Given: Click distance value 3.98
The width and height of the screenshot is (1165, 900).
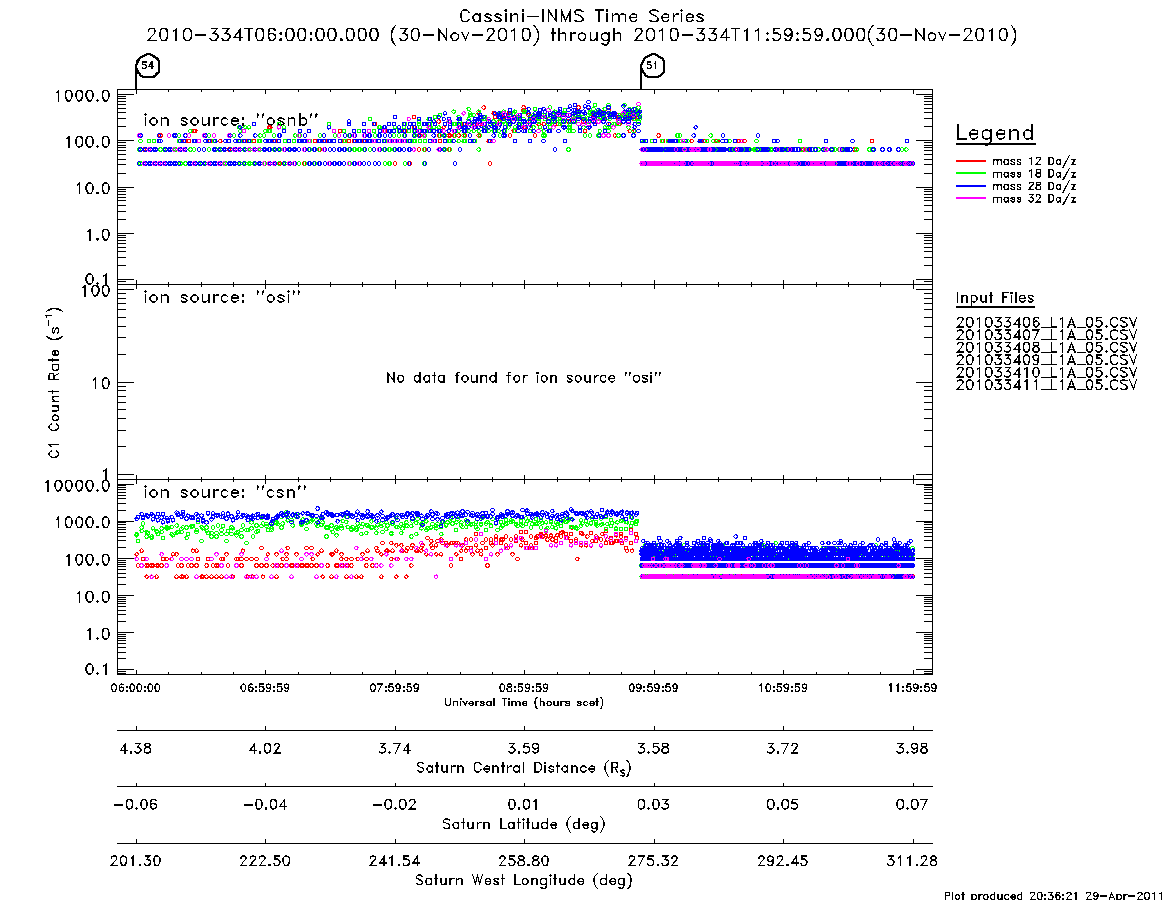Looking at the screenshot, I should click(912, 748).
